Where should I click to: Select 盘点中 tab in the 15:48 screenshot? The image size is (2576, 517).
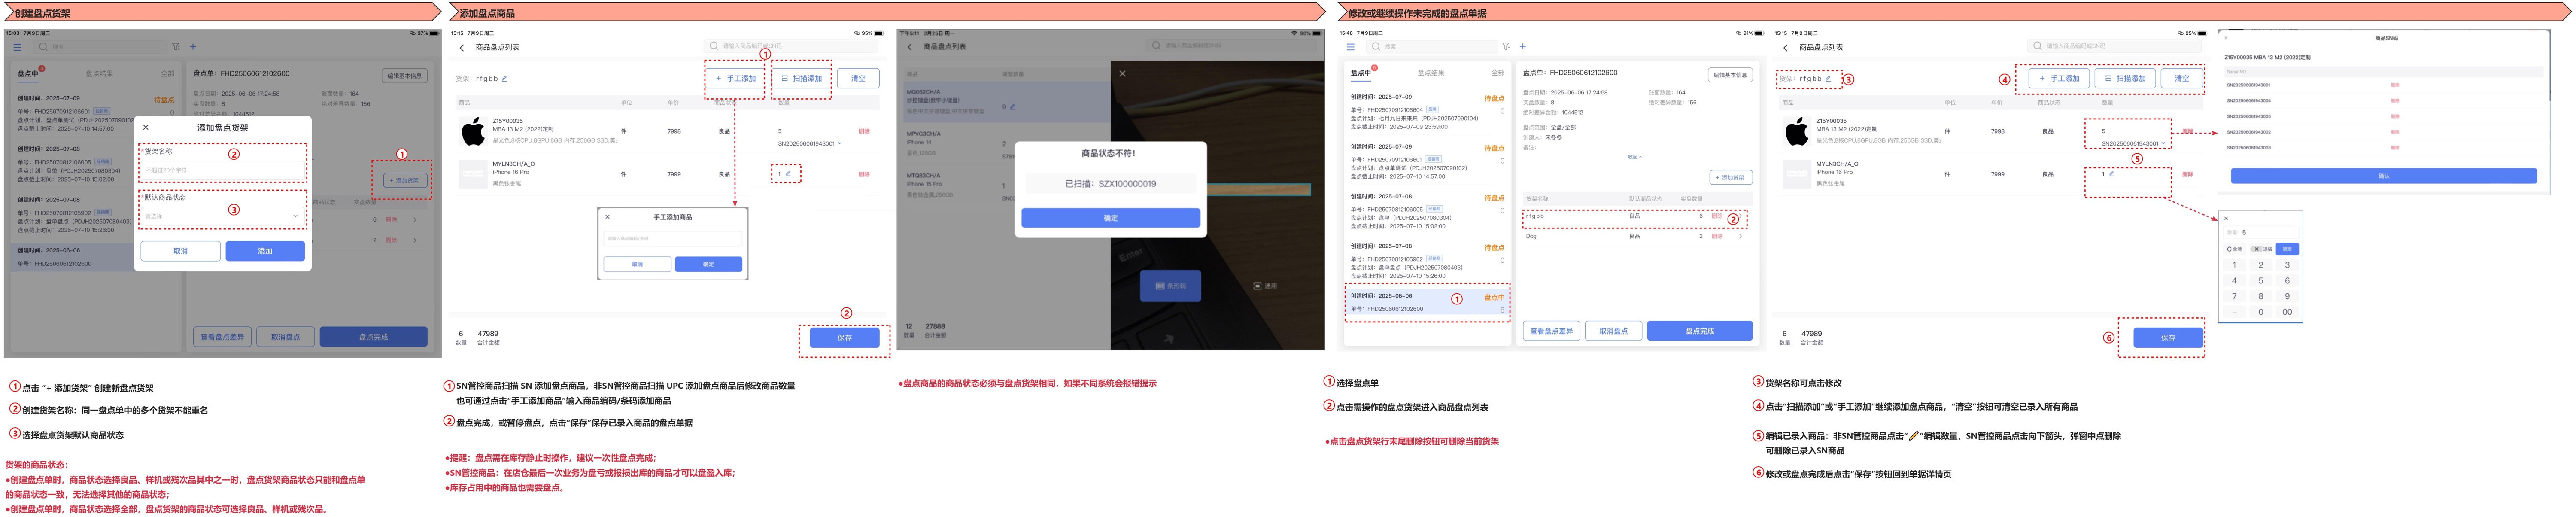(1361, 73)
